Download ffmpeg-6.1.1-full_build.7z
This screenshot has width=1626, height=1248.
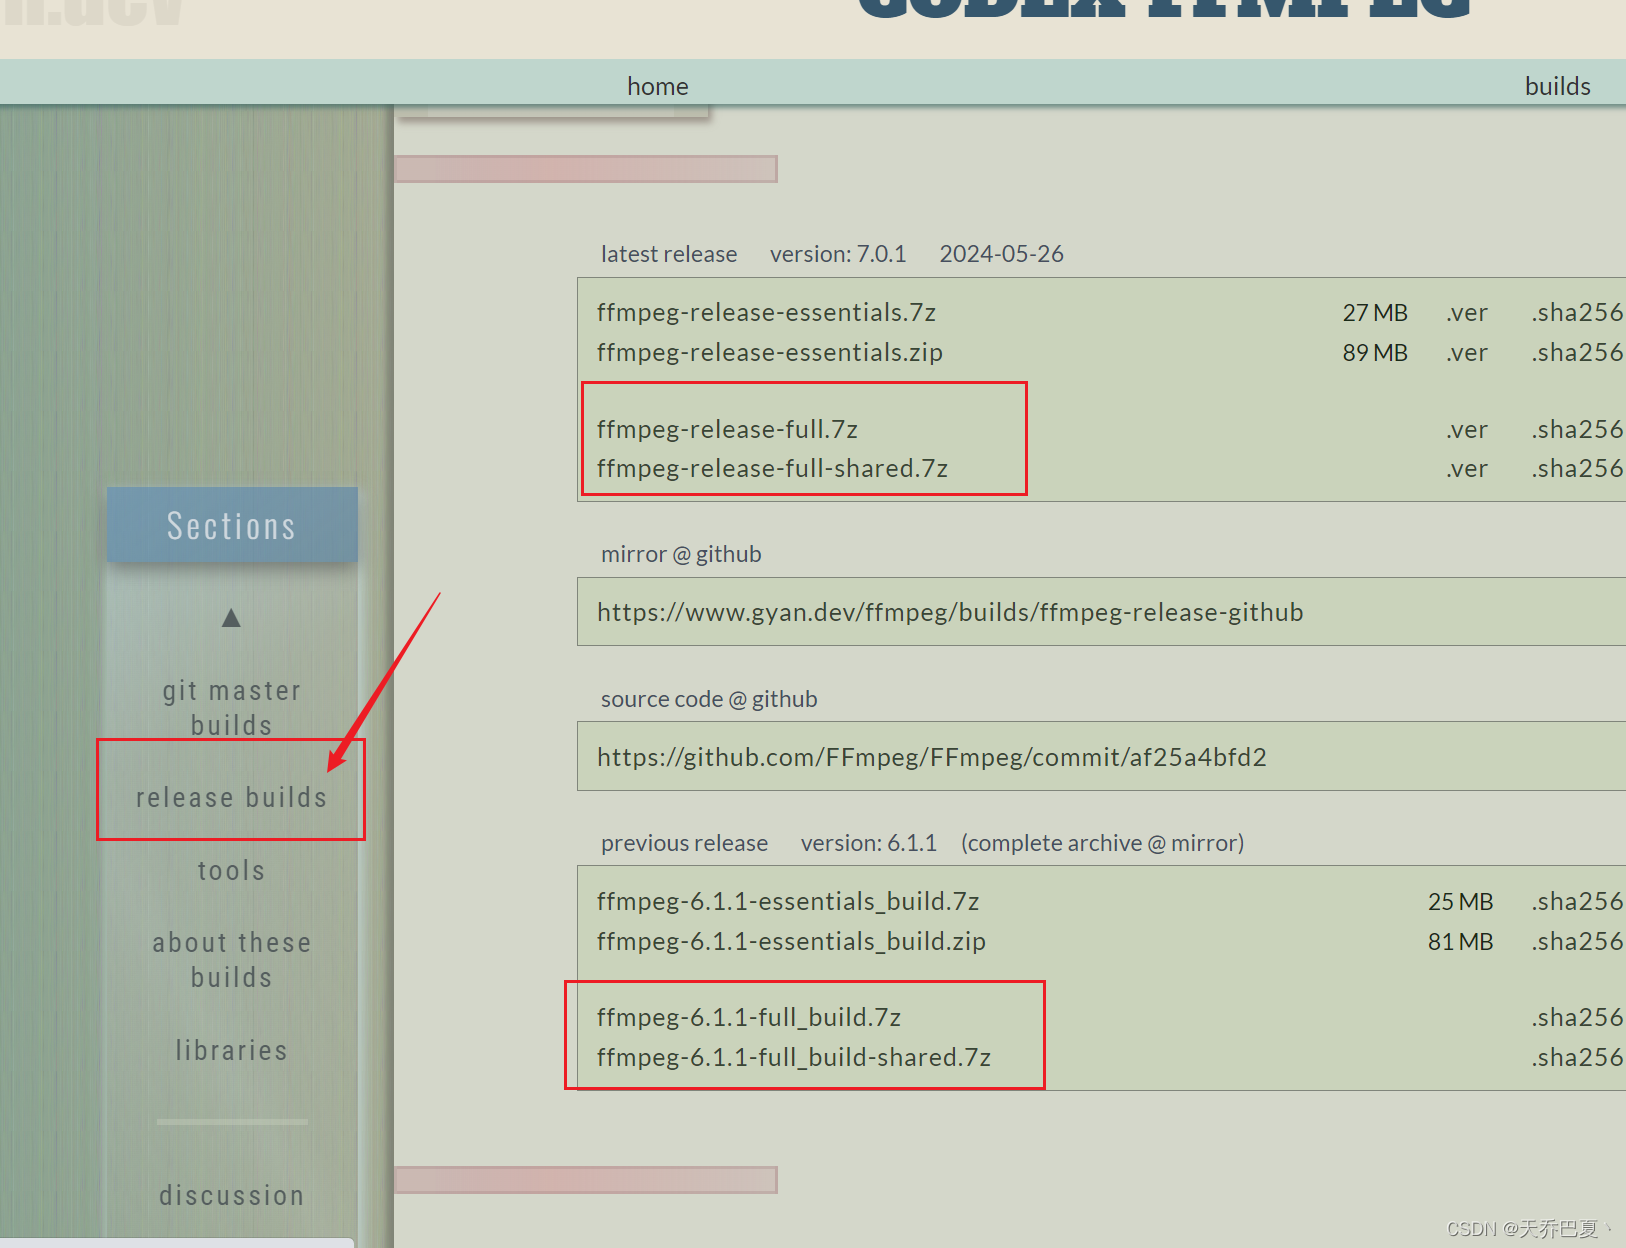pyautogui.click(x=749, y=1018)
